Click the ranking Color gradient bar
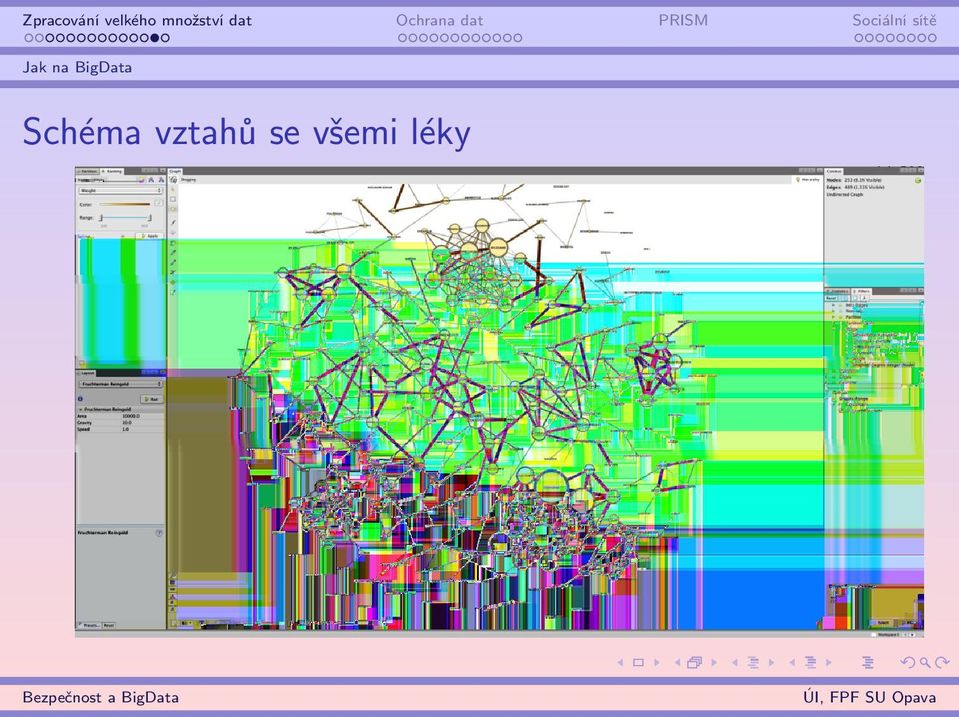This screenshot has height=717, width=959. click(x=125, y=204)
